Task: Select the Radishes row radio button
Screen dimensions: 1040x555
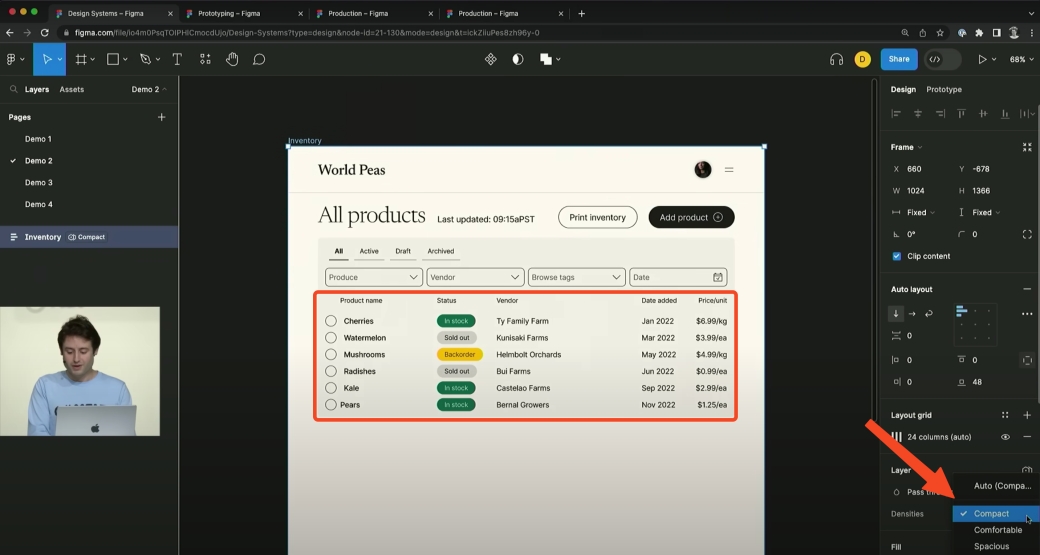Action: (x=331, y=371)
